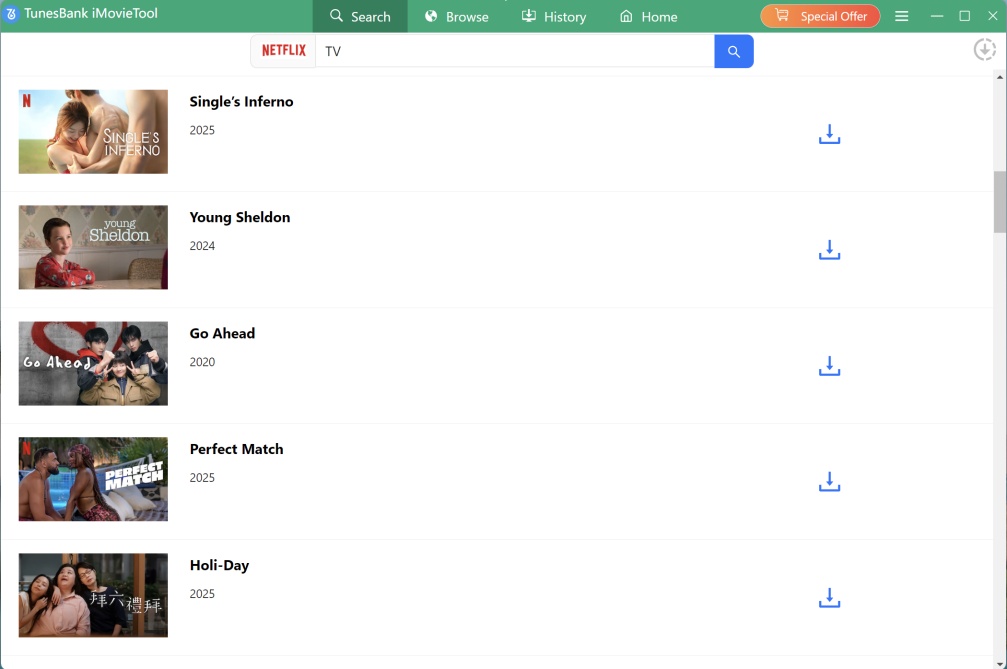This screenshot has width=1007, height=669.
Task: Go to the Home tab
Action: [x=648, y=16]
